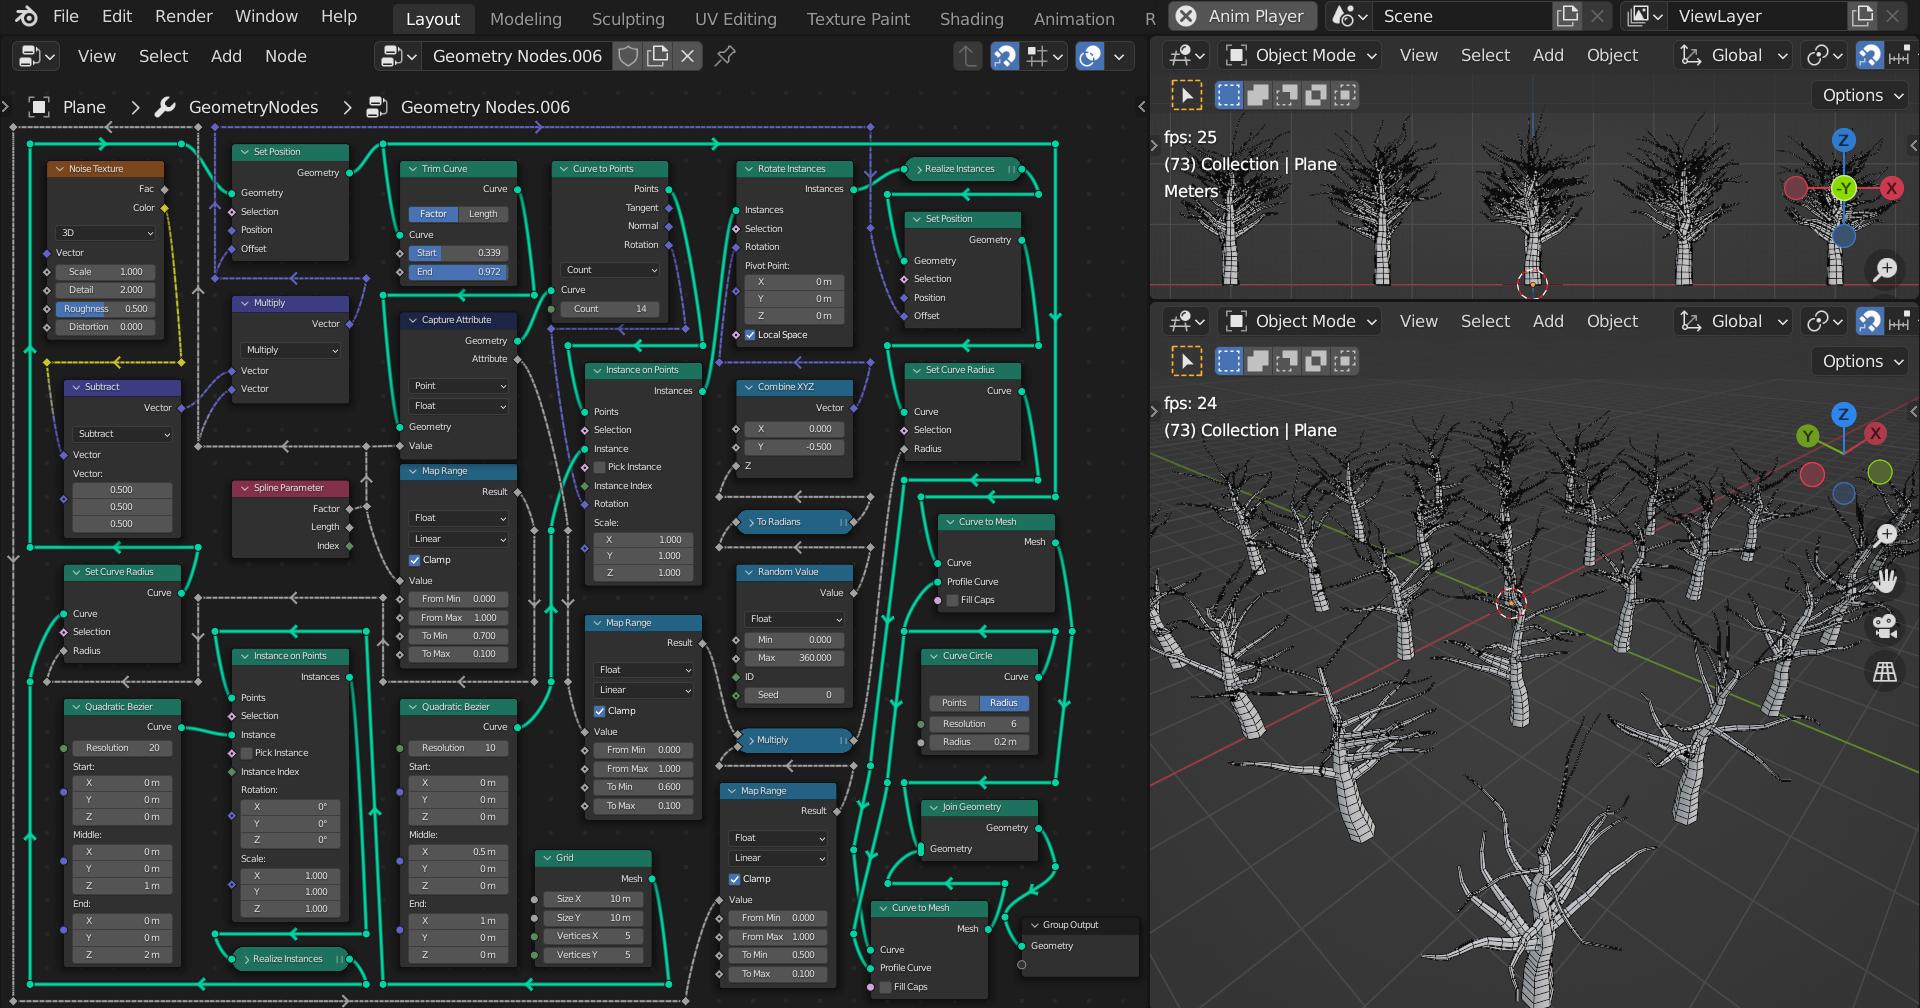Screen dimensions: 1920x1008
Task: Toggle top viewport snapping magnet
Action: tap(1869, 55)
